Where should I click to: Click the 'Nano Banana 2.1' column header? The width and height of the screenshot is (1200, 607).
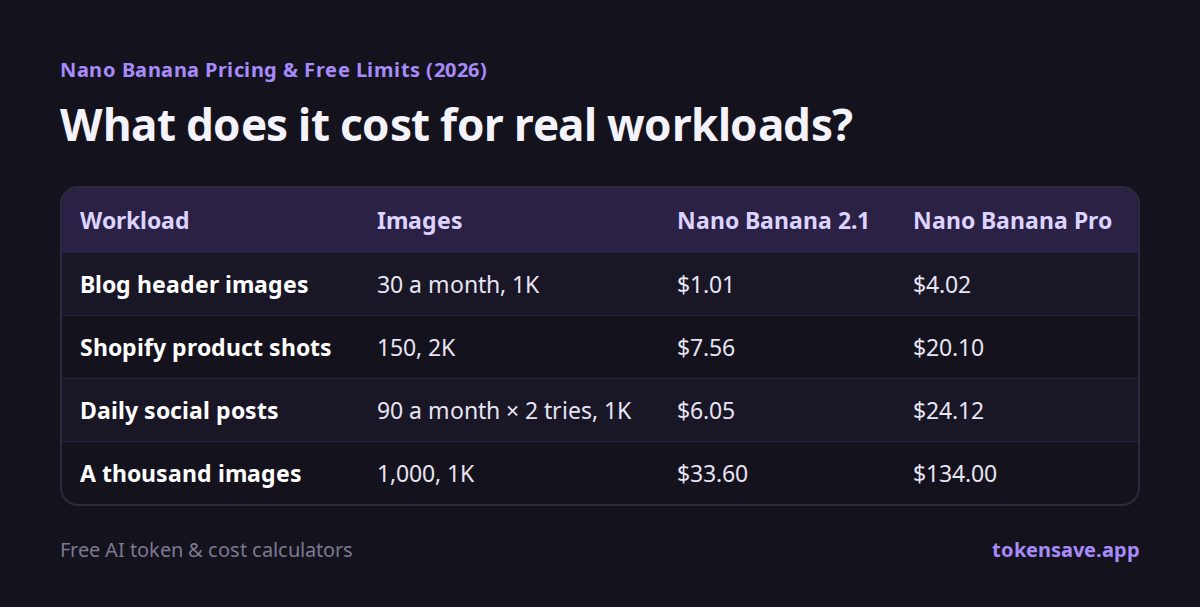[x=773, y=221]
